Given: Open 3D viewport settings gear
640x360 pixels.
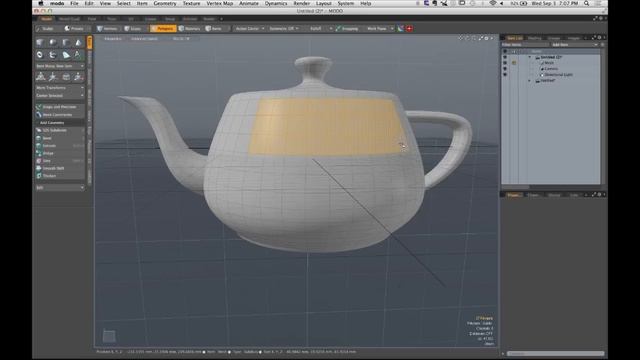Looking at the screenshot, I should point(487,38).
